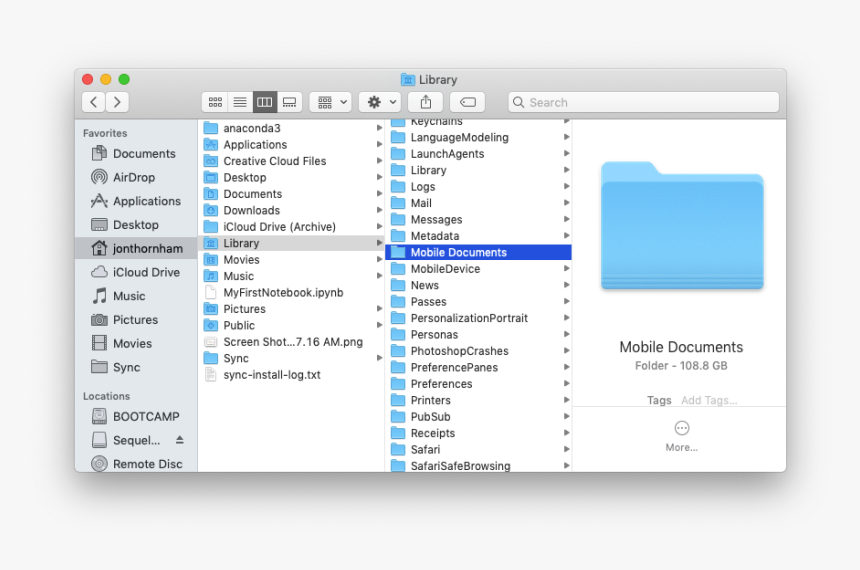Click the large Mobile Documents folder preview
The width and height of the screenshot is (860, 570).
click(x=682, y=225)
